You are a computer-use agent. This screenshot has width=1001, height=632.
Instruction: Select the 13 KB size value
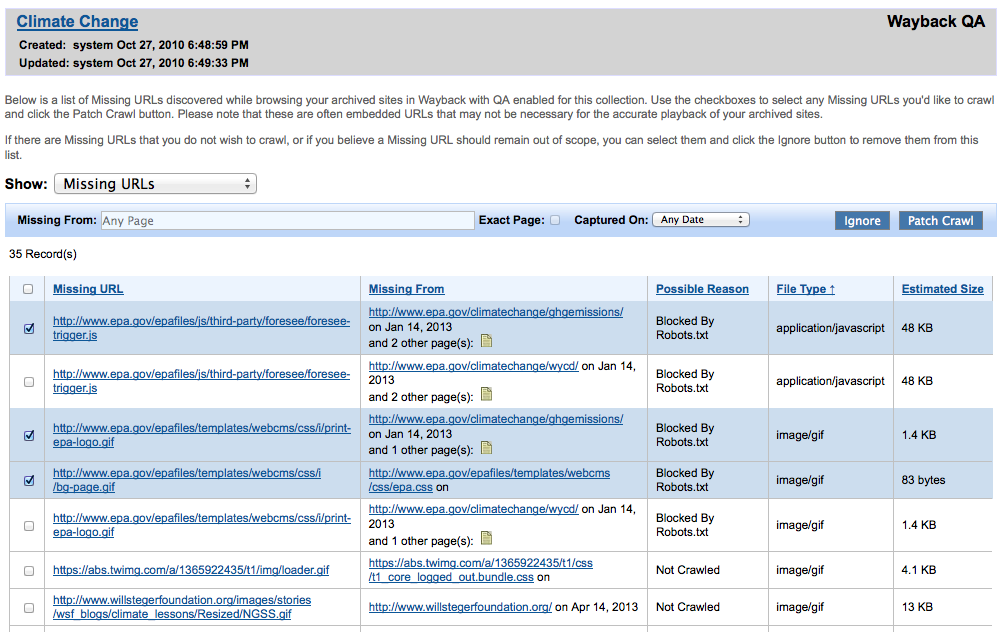917,607
